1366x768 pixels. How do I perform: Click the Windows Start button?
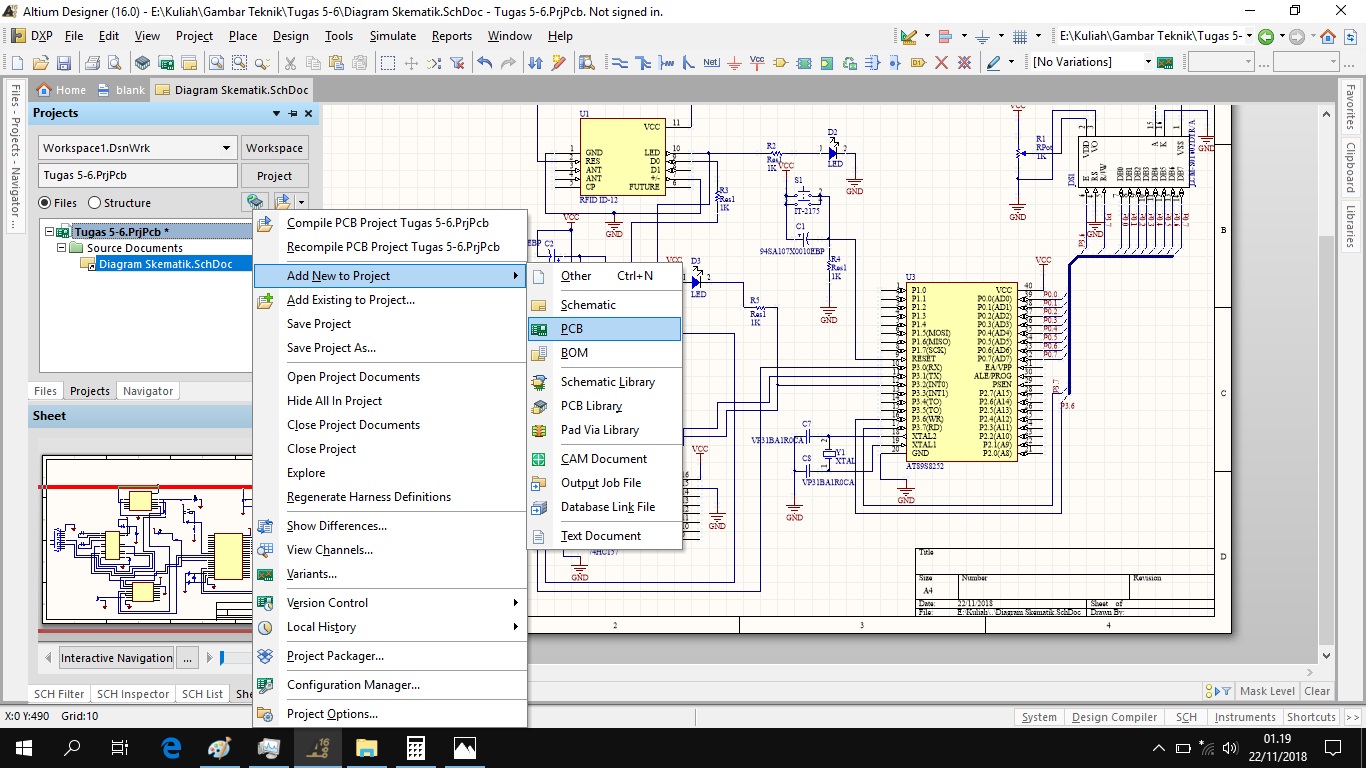click(x=23, y=747)
